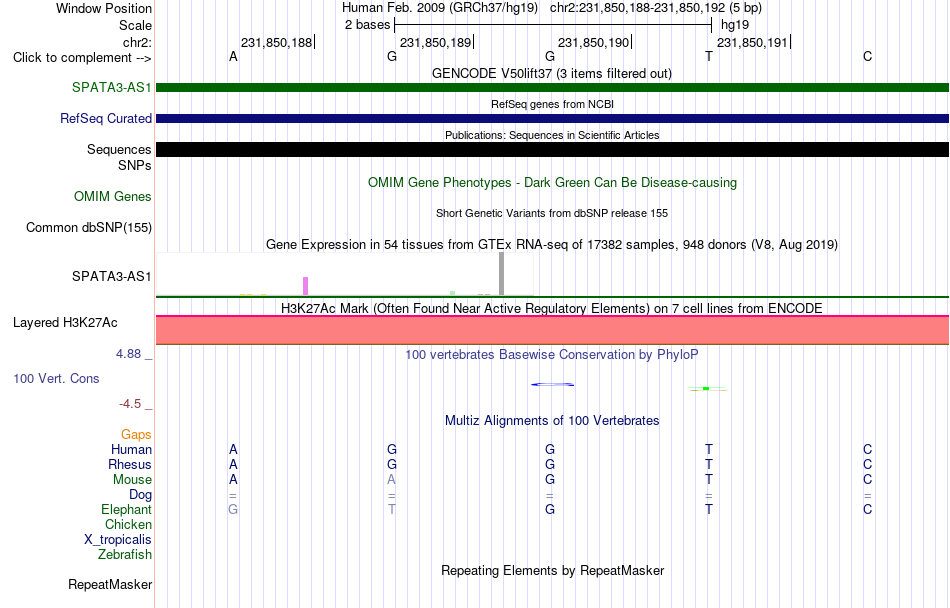Click the 4.88 PhyloP upper limit value
Screen dimensions: 950x608
128,354
